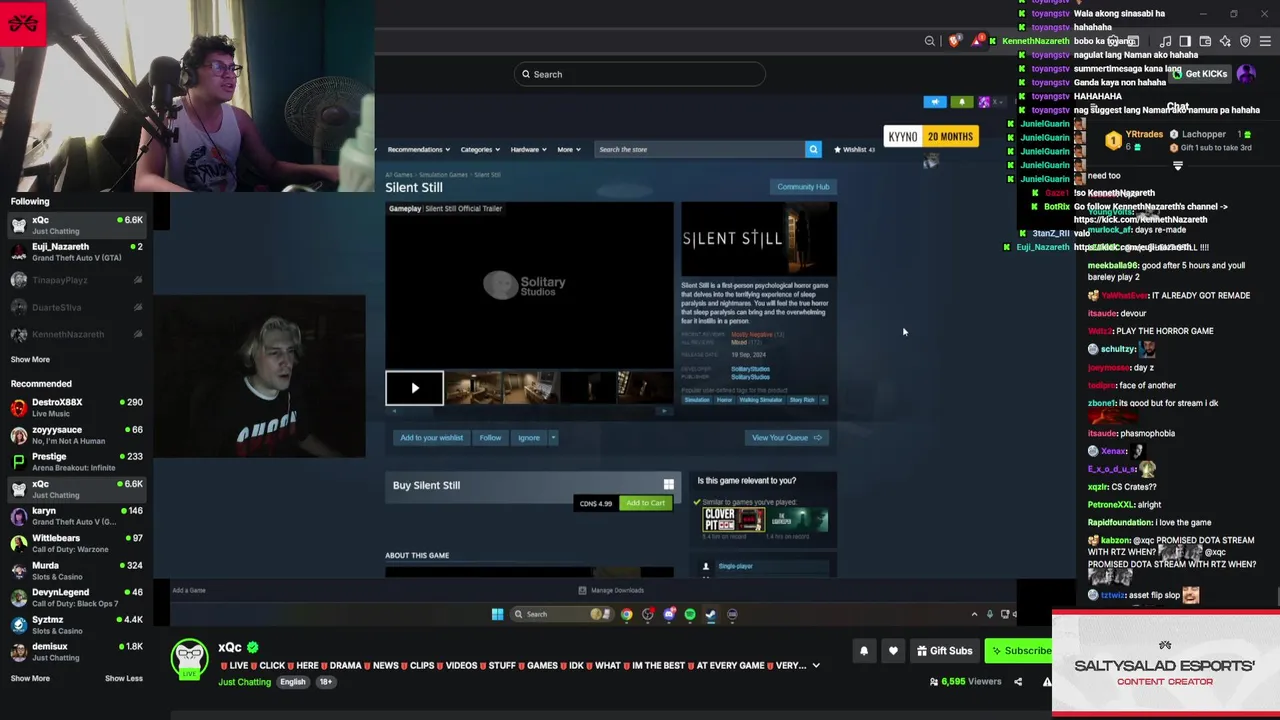The height and width of the screenshot is (720, 1280).
Task: Show hidden taskbar tray icons chevron
Action: point(974,614)
